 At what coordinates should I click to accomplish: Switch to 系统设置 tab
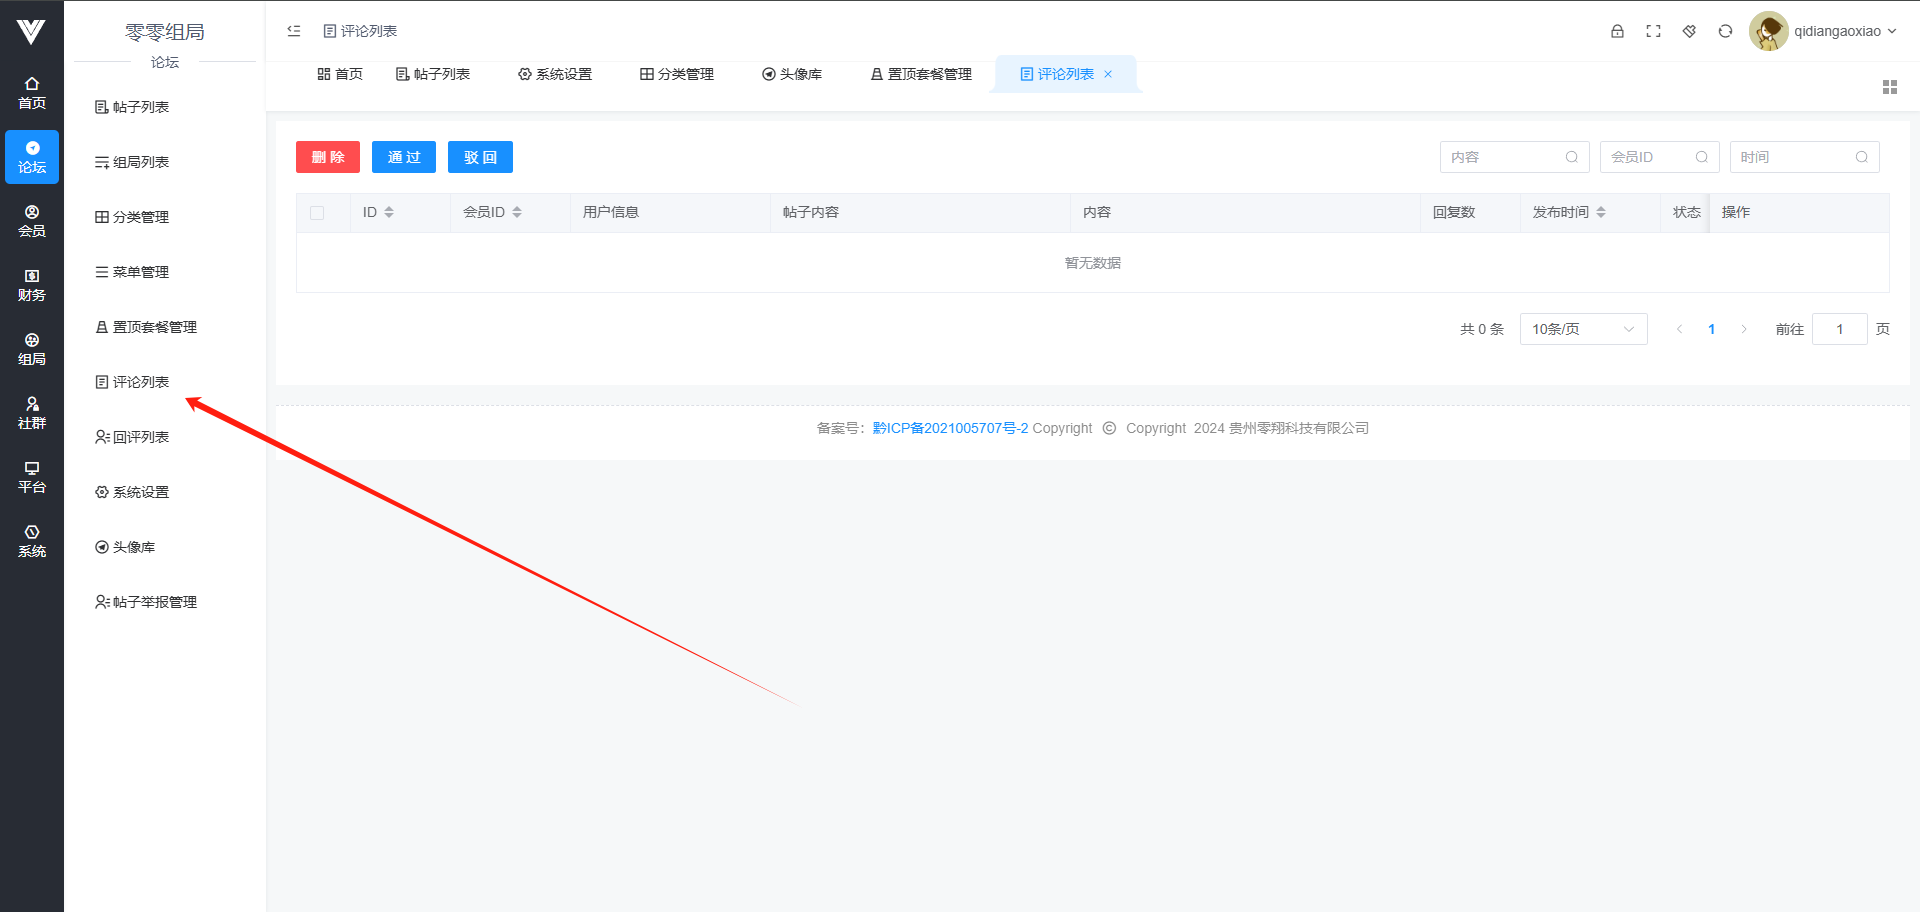[x=555, y=74]
